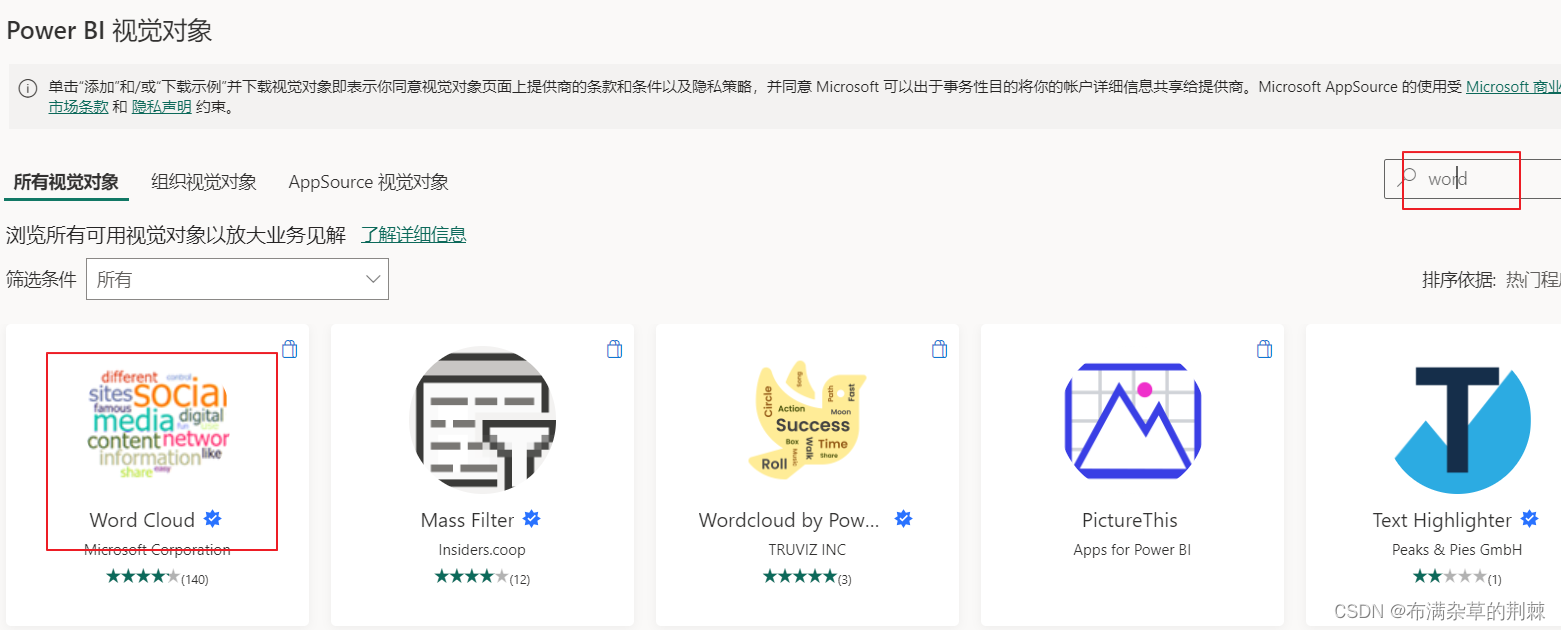
Task: Click the Wordcloud by Pow... title text
Action: click(x=789, y=520)
